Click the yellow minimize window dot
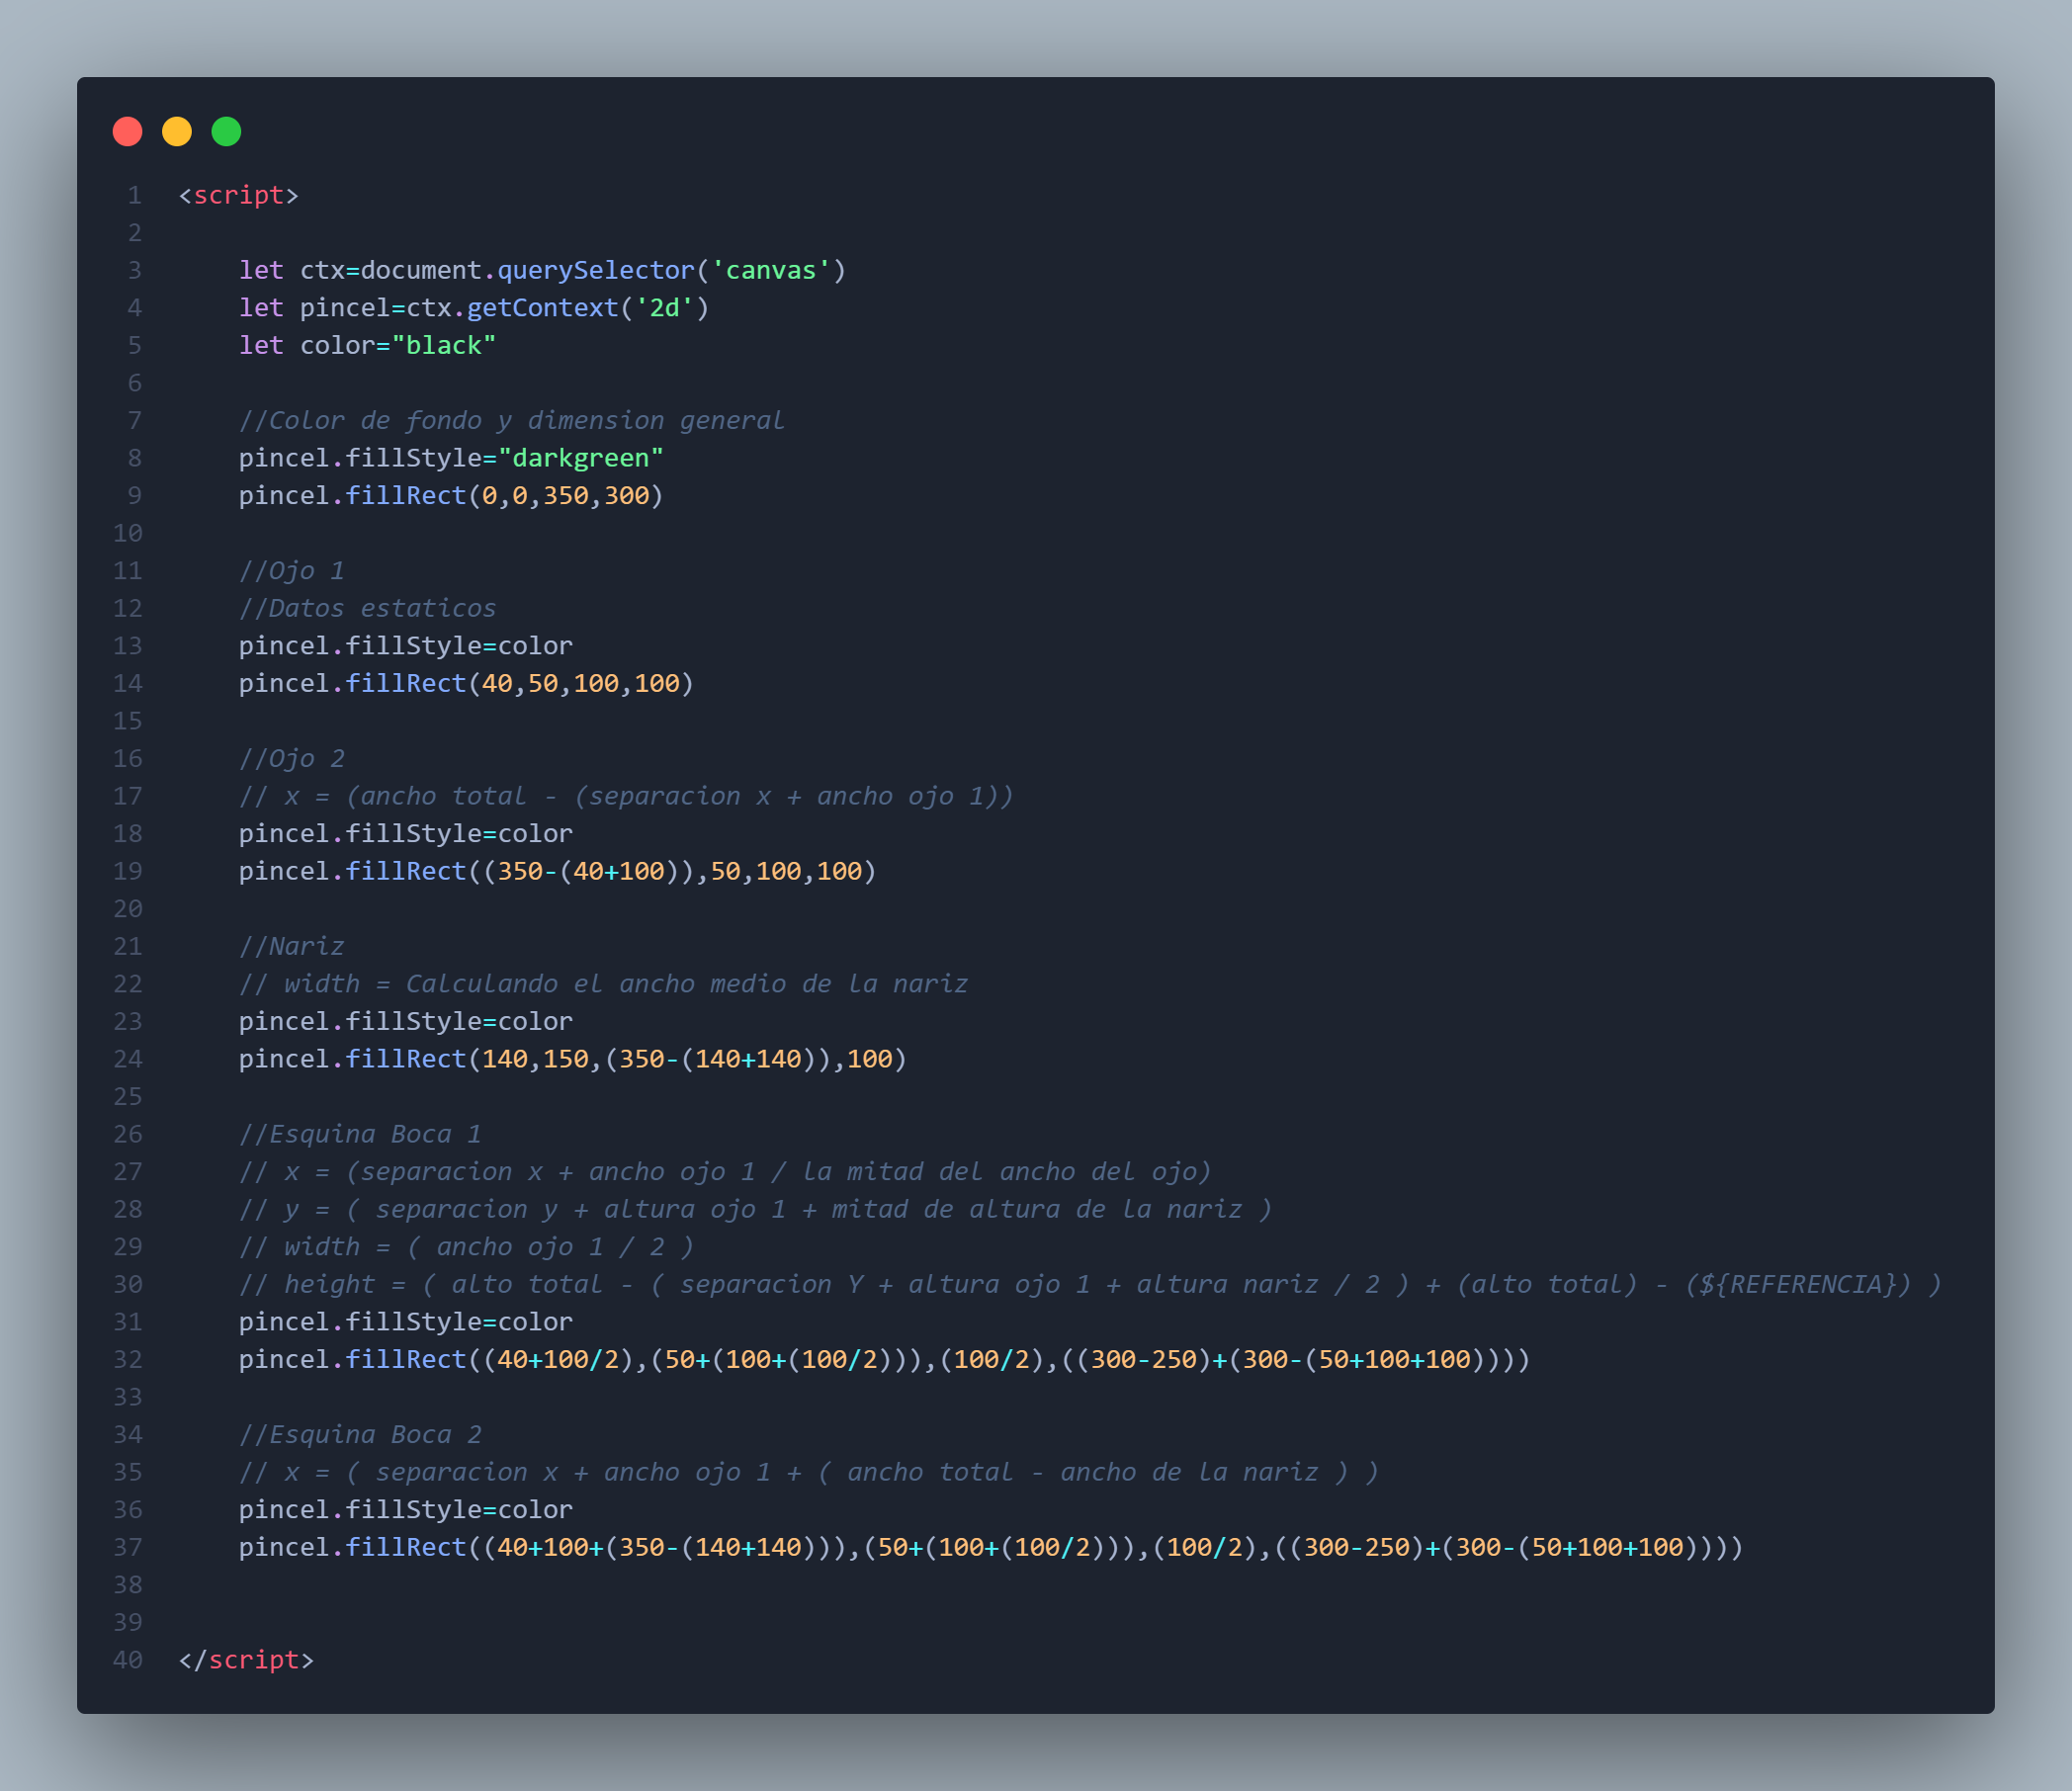Viewport: 2072px width, 1791px height. [x=177, y=131]
